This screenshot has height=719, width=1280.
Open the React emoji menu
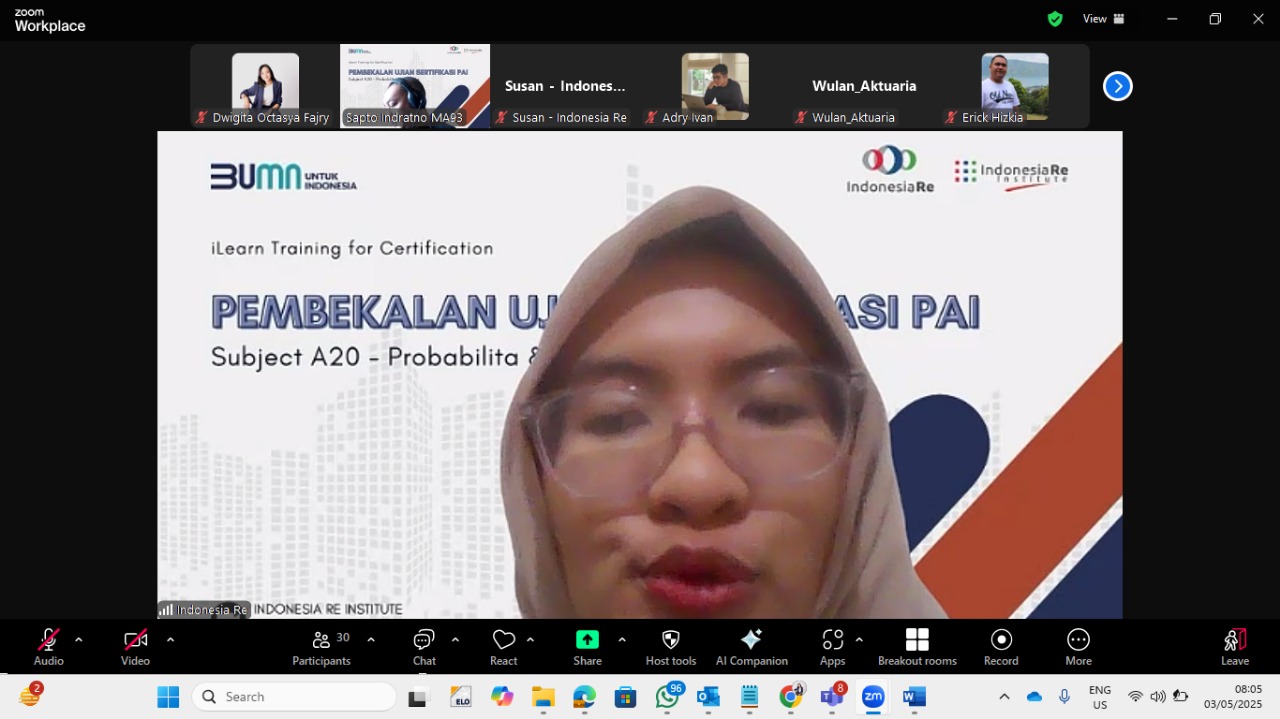503,647
